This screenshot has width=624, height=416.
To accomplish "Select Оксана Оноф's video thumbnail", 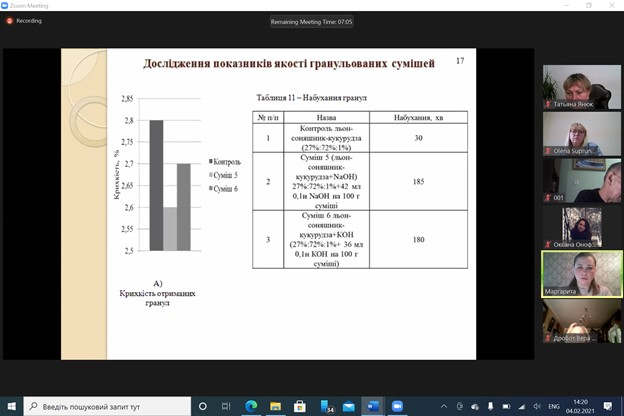I will point(581,227).
